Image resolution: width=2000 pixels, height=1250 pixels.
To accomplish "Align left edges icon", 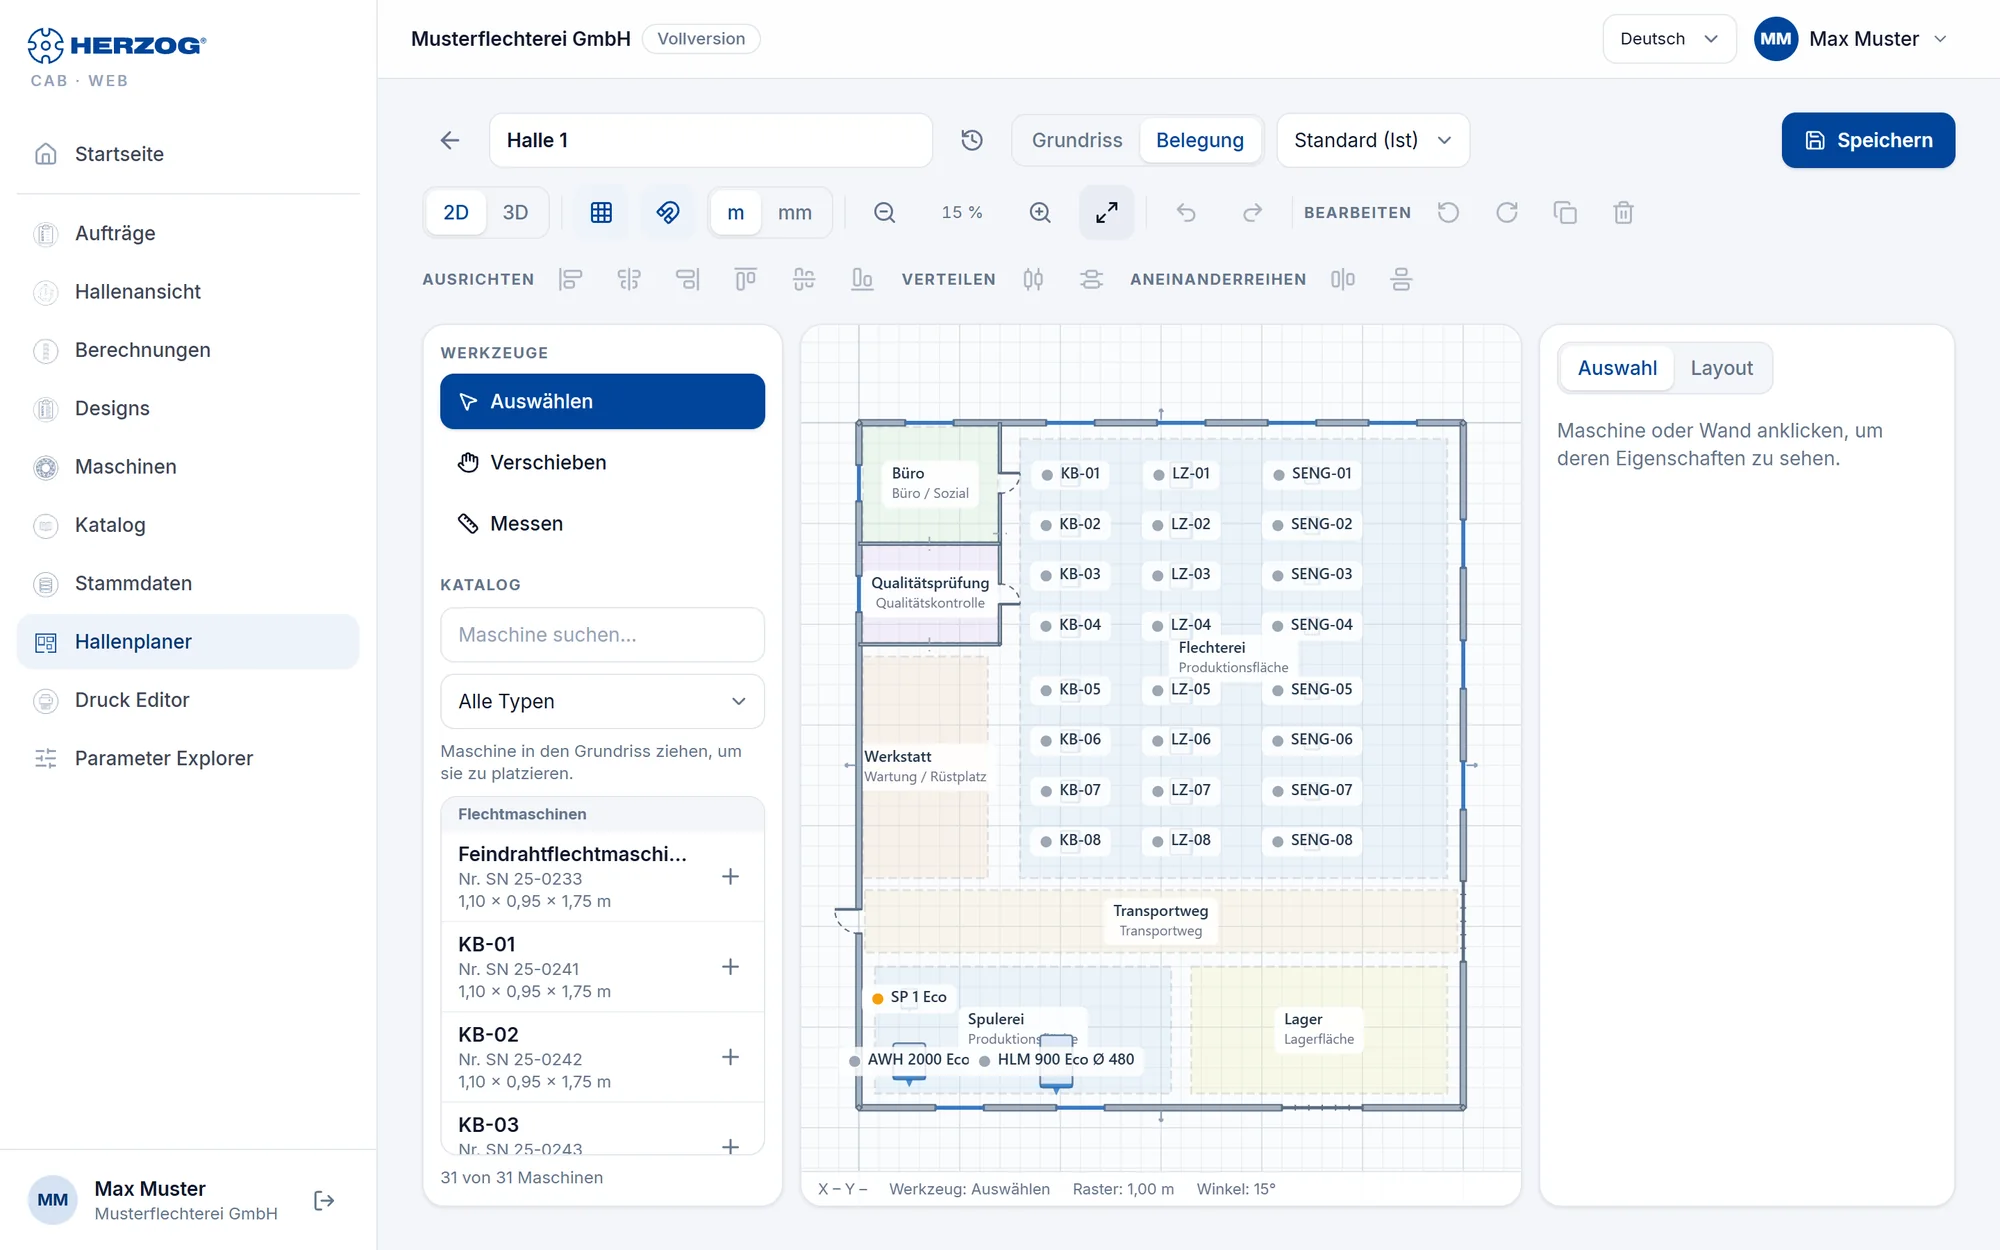I will (570, 279).
